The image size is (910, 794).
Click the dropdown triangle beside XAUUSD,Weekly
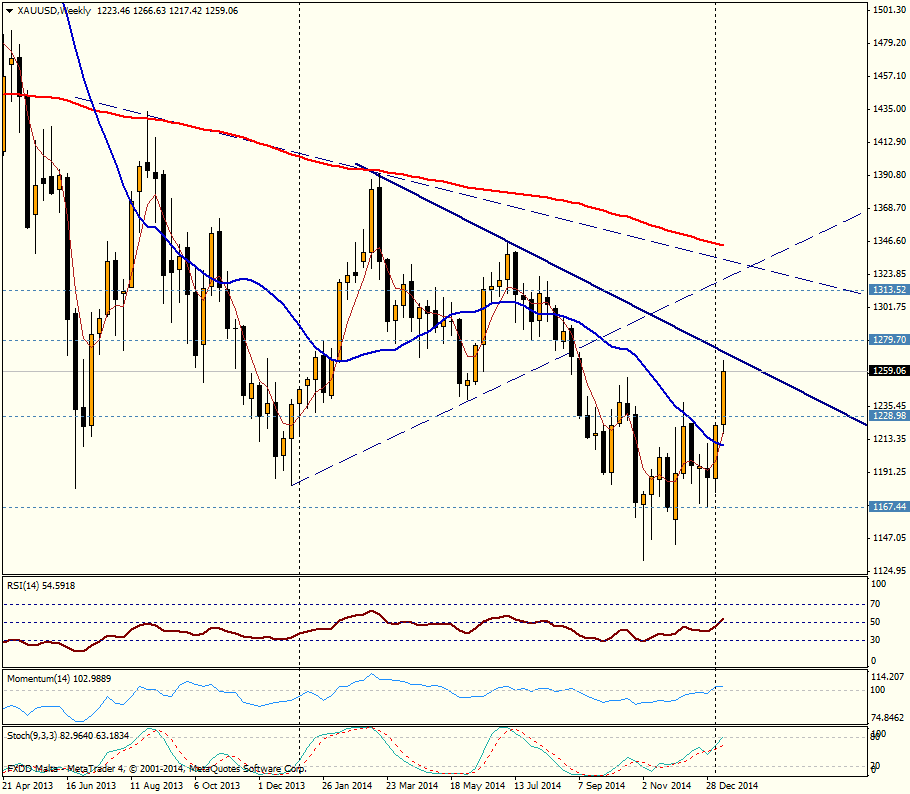click(6, 10)
